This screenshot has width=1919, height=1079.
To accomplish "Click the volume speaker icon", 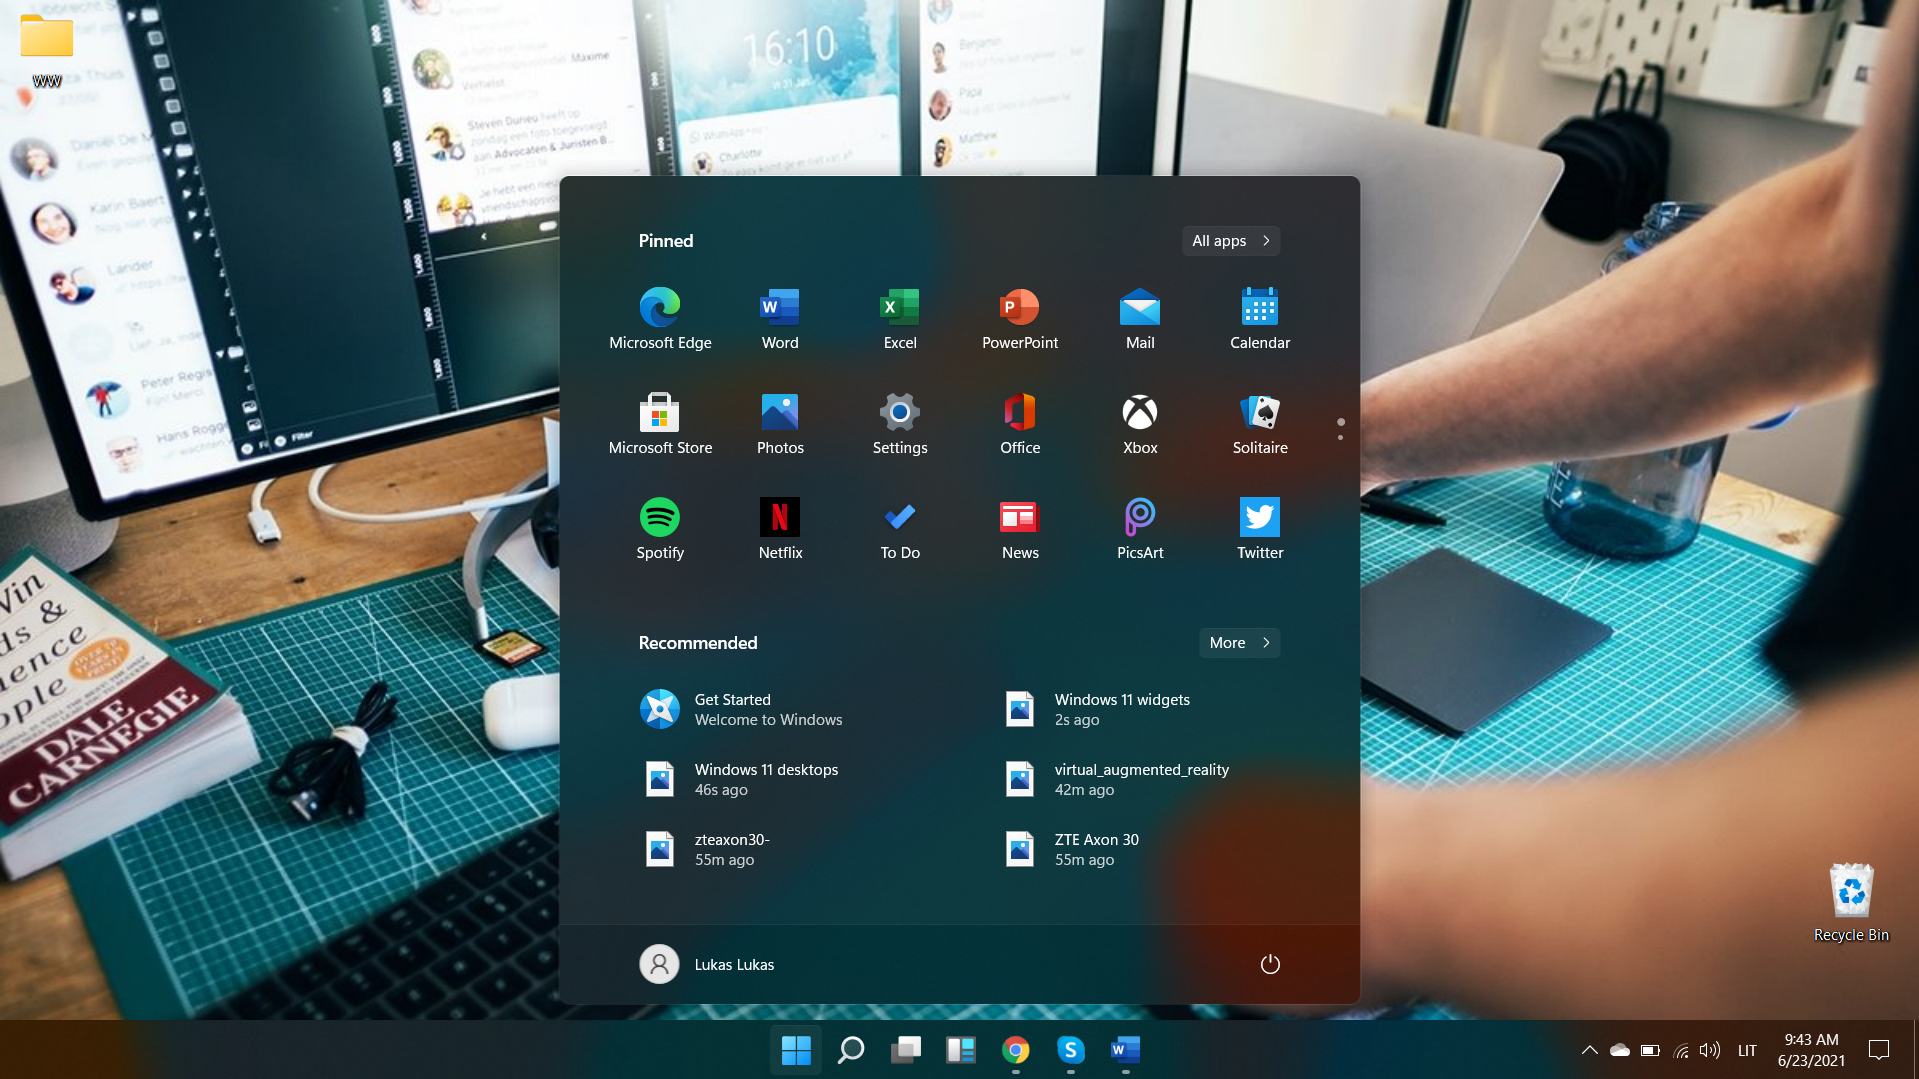I will click(1710, 1050).
